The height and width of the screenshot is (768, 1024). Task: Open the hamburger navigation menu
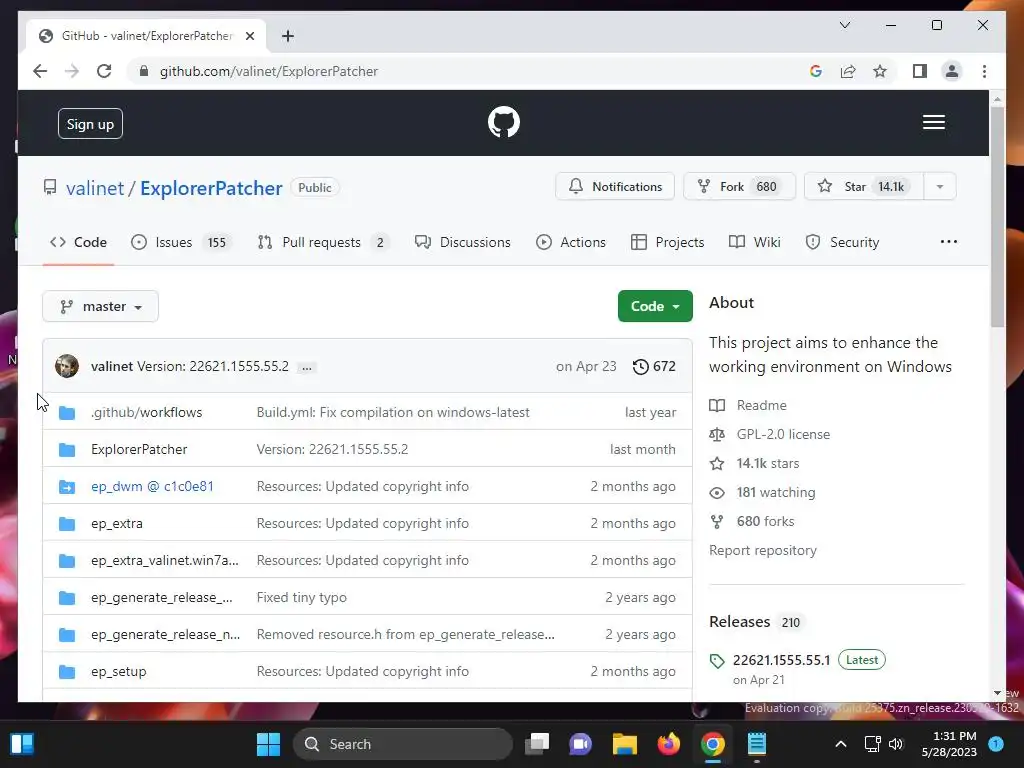tap(933, 122)
